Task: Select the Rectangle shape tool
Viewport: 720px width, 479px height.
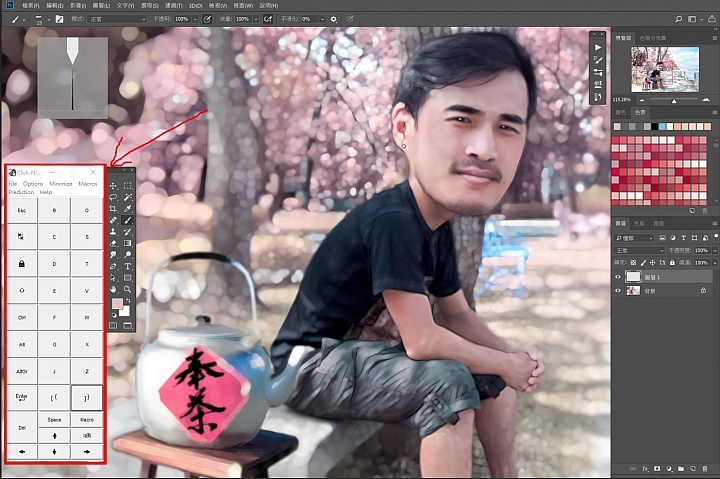Action: 128,277
